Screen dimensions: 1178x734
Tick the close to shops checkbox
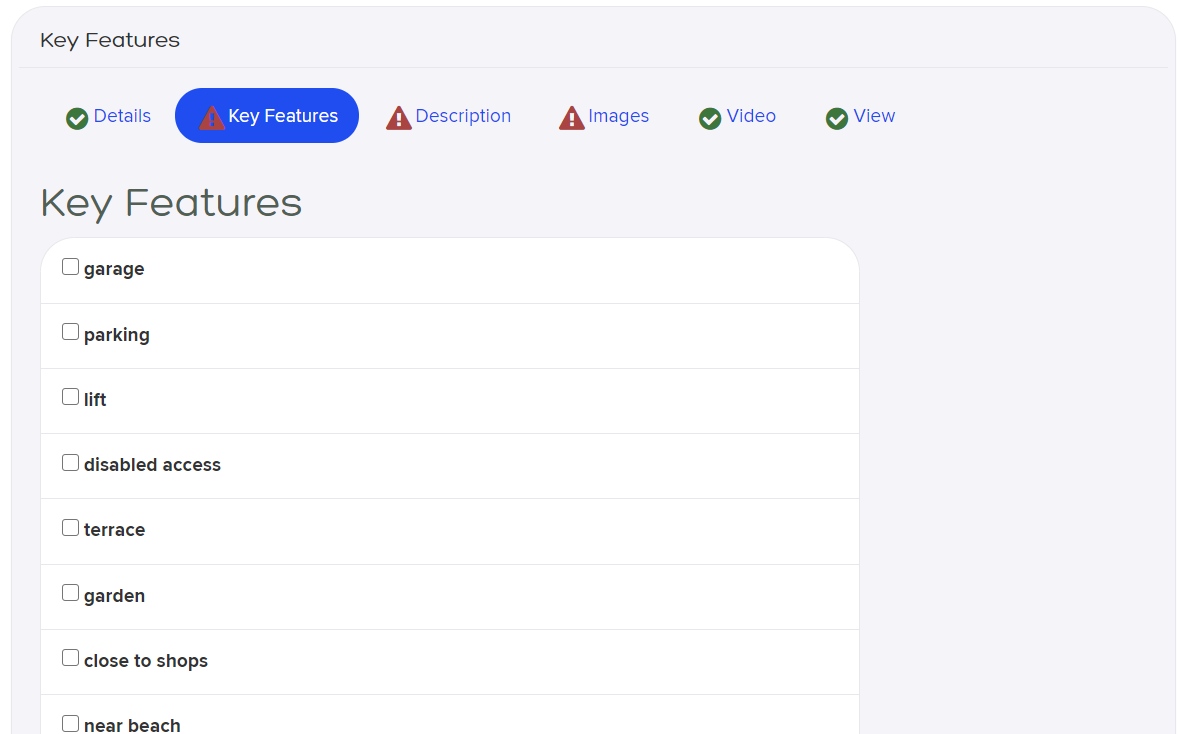pyautogui.click(x=70, y=657)
